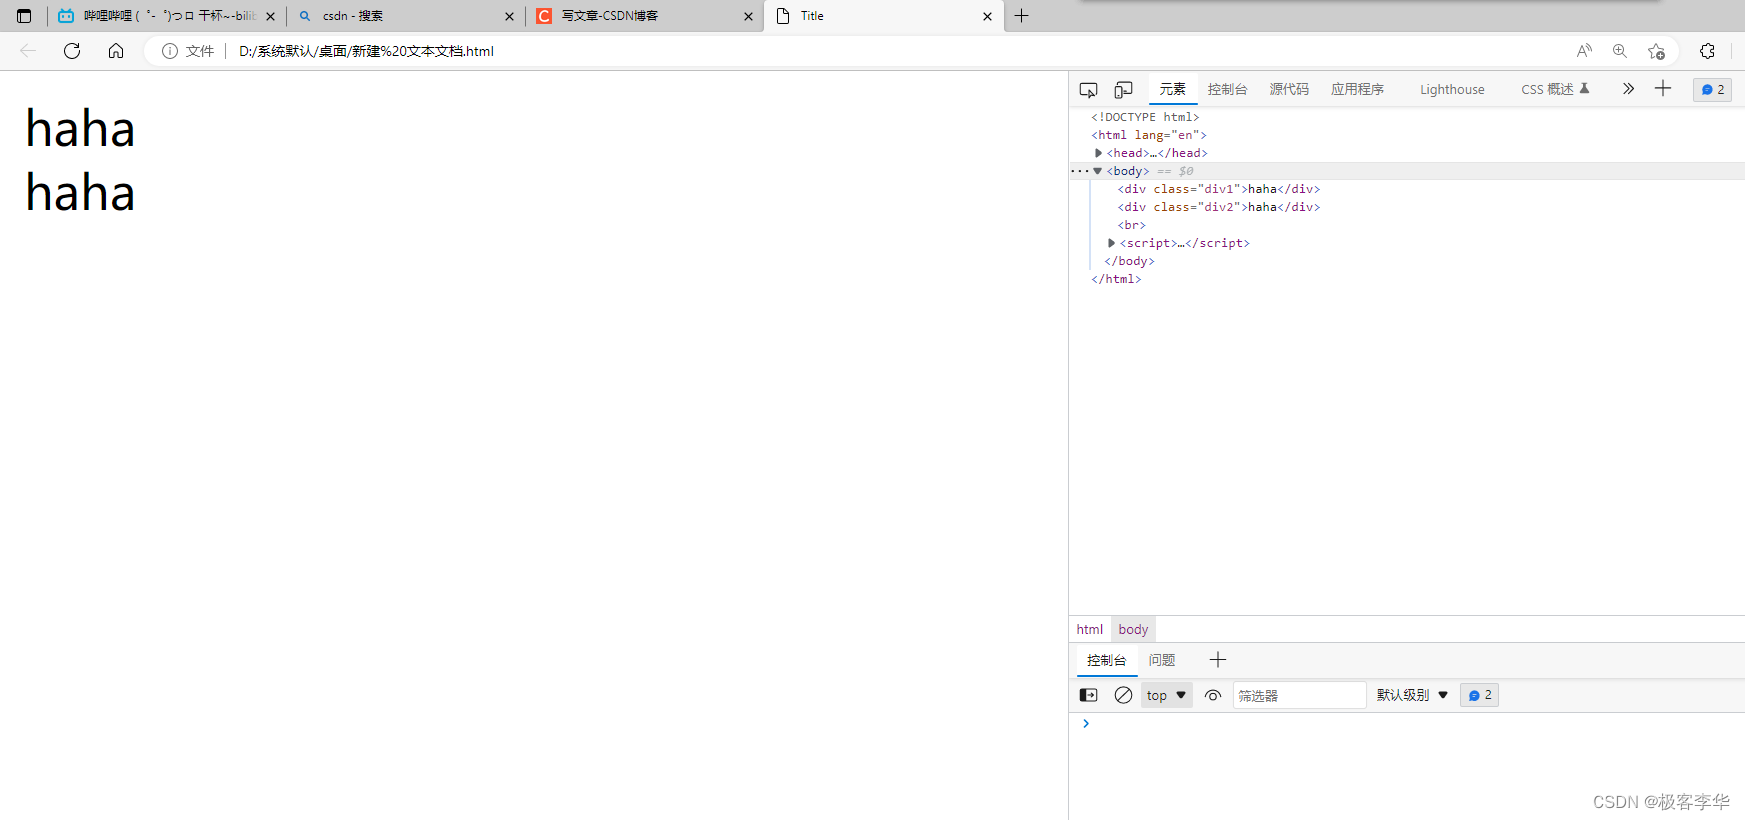This screenshot has width=1745, height=820.
Task: Switch to the 源代码 tab
Action: coord(1289,90)
